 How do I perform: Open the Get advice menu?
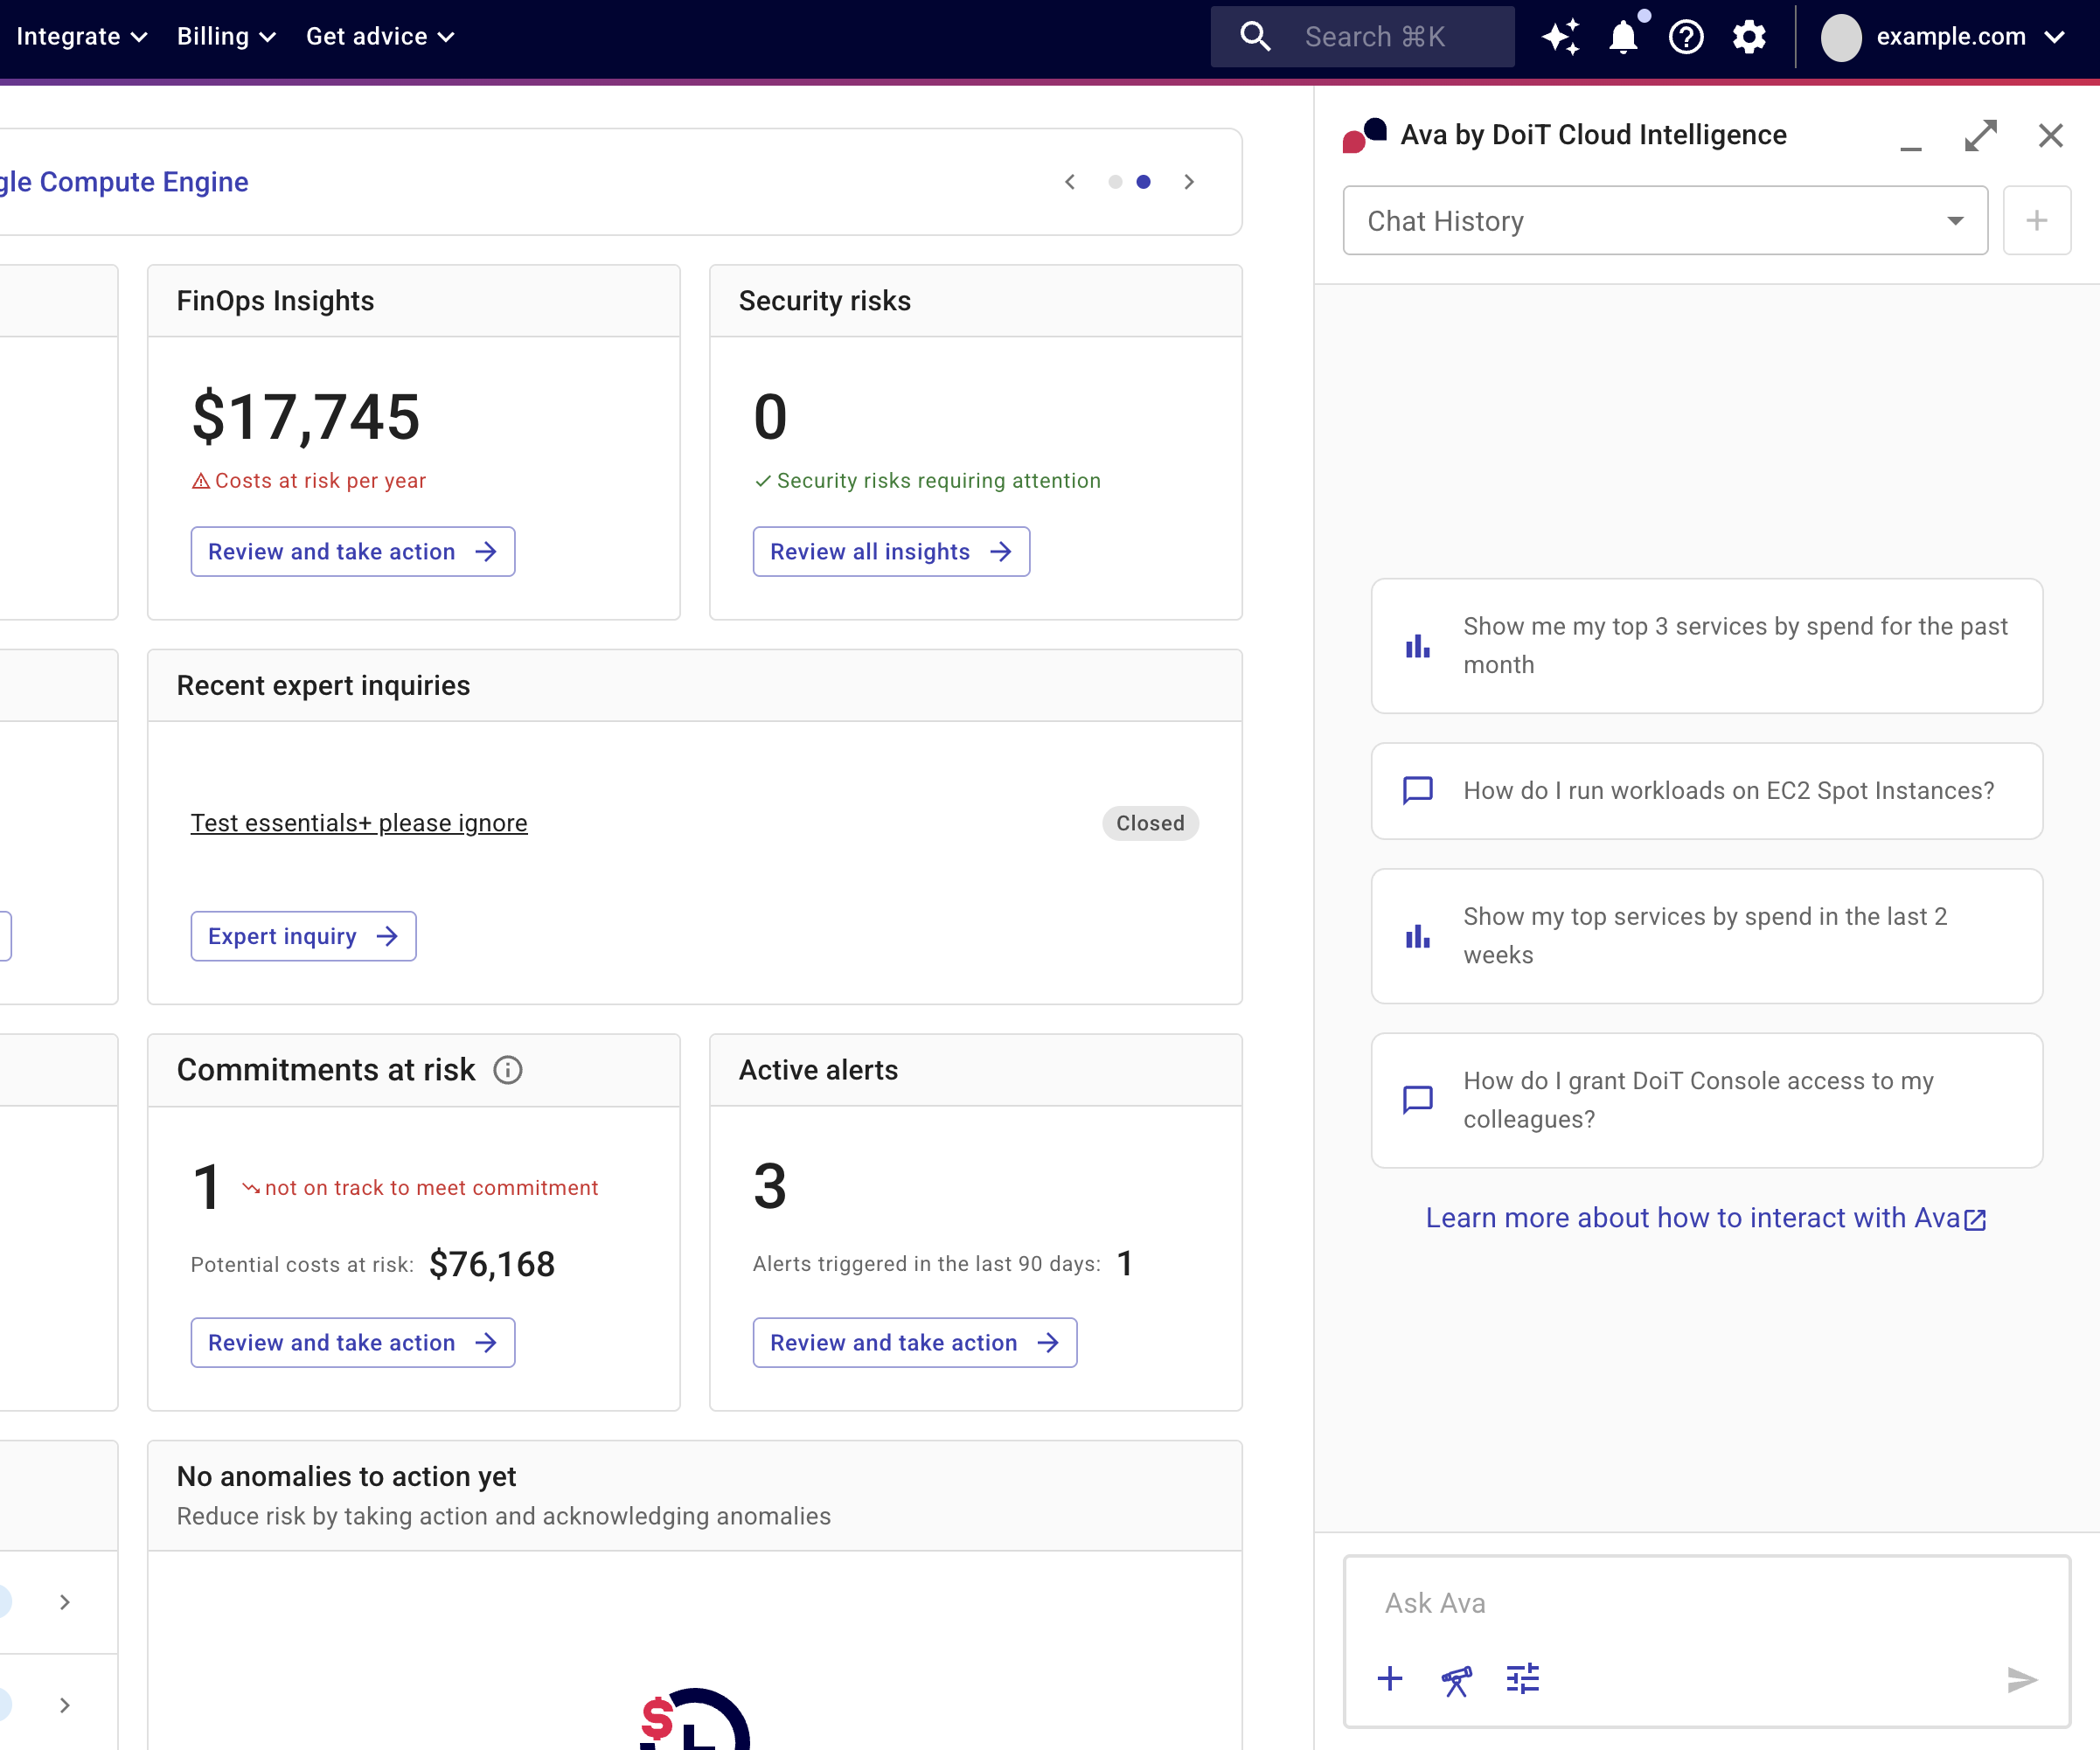380,37
